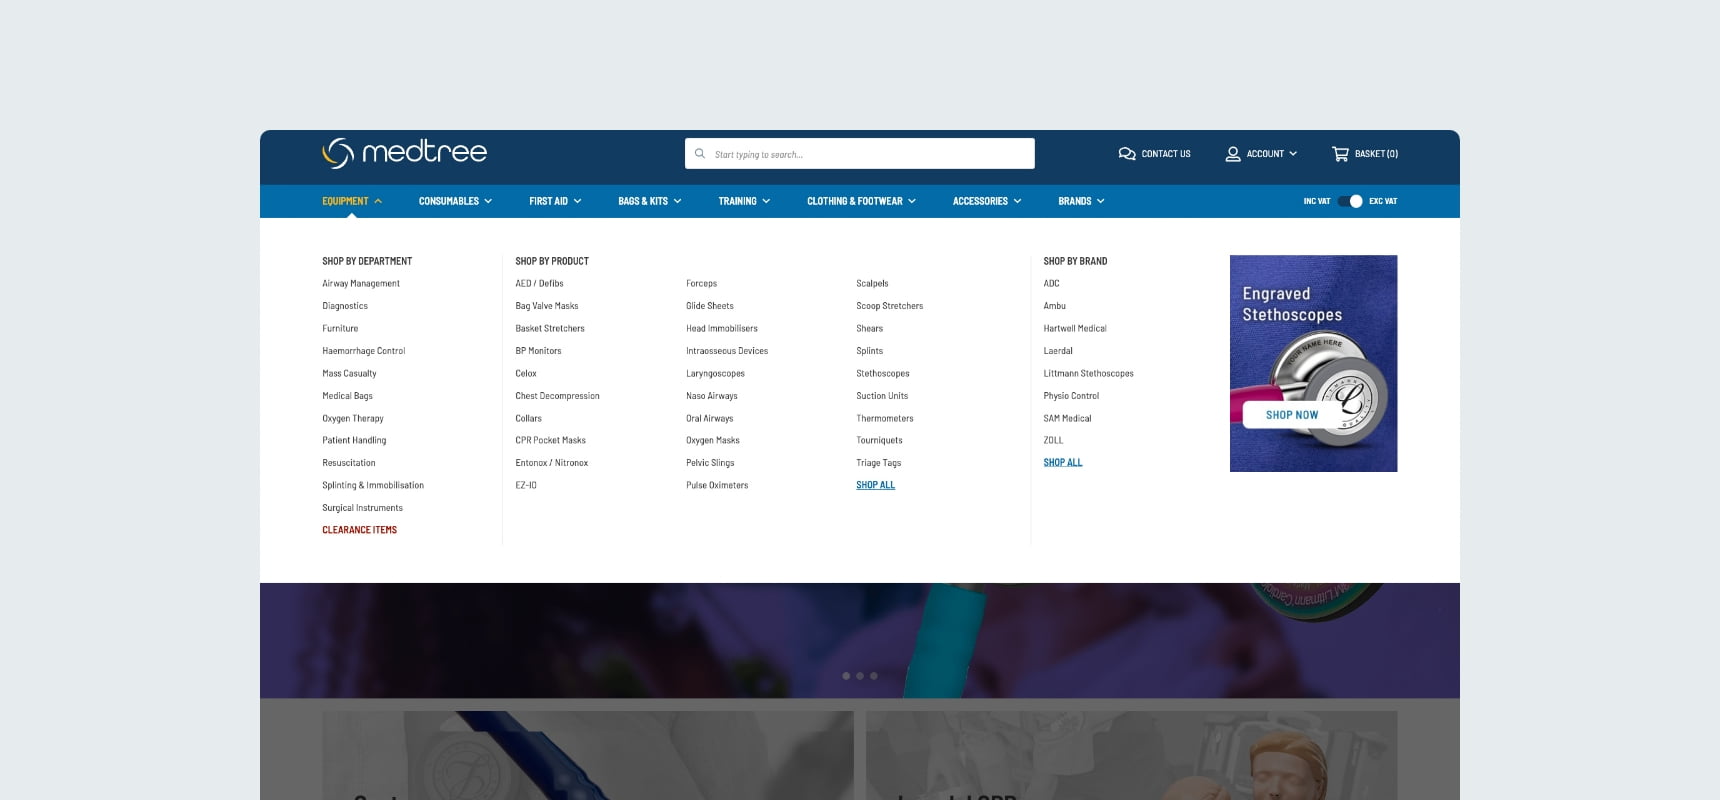Select the Equipment menu label
1720x800 pixels.
click(345, 201)
